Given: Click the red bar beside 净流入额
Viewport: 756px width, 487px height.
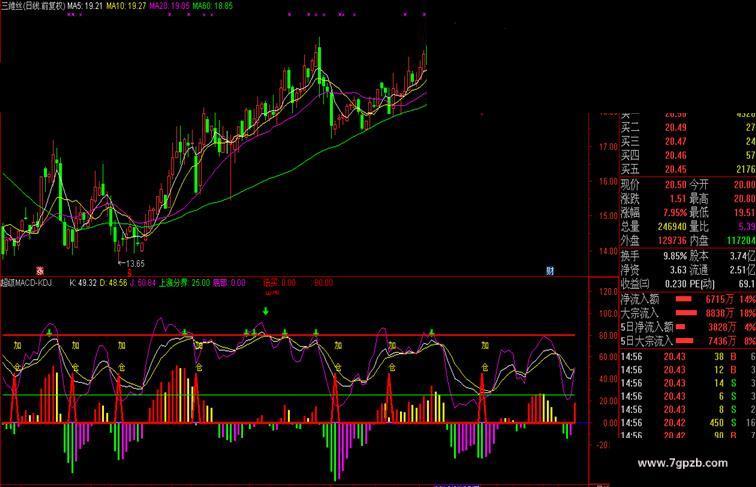Looking at the screenshot, I should point(684,299).
